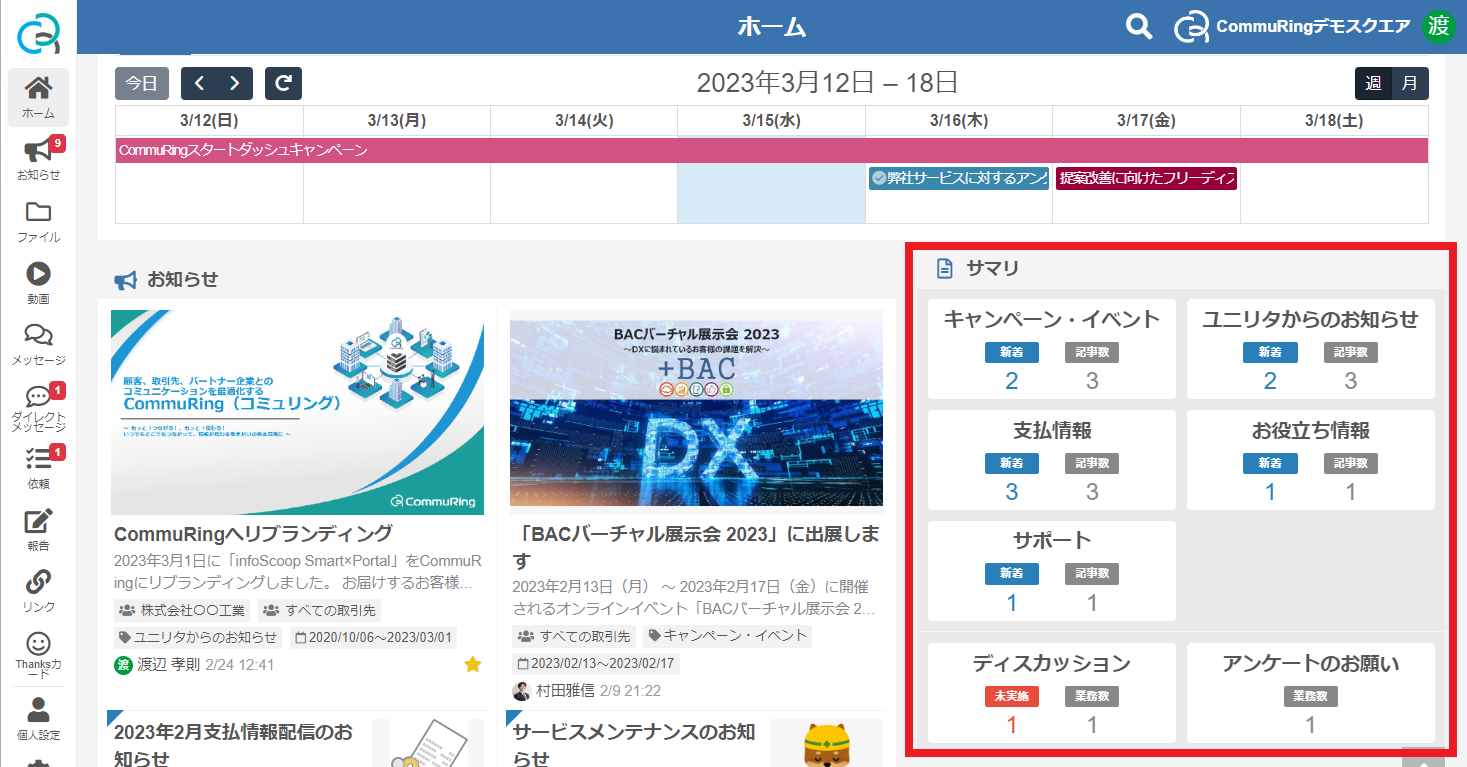Open the Home sidebar icon
The height and width of the screenshot is (767, 1467).
[x=38, y=97]
